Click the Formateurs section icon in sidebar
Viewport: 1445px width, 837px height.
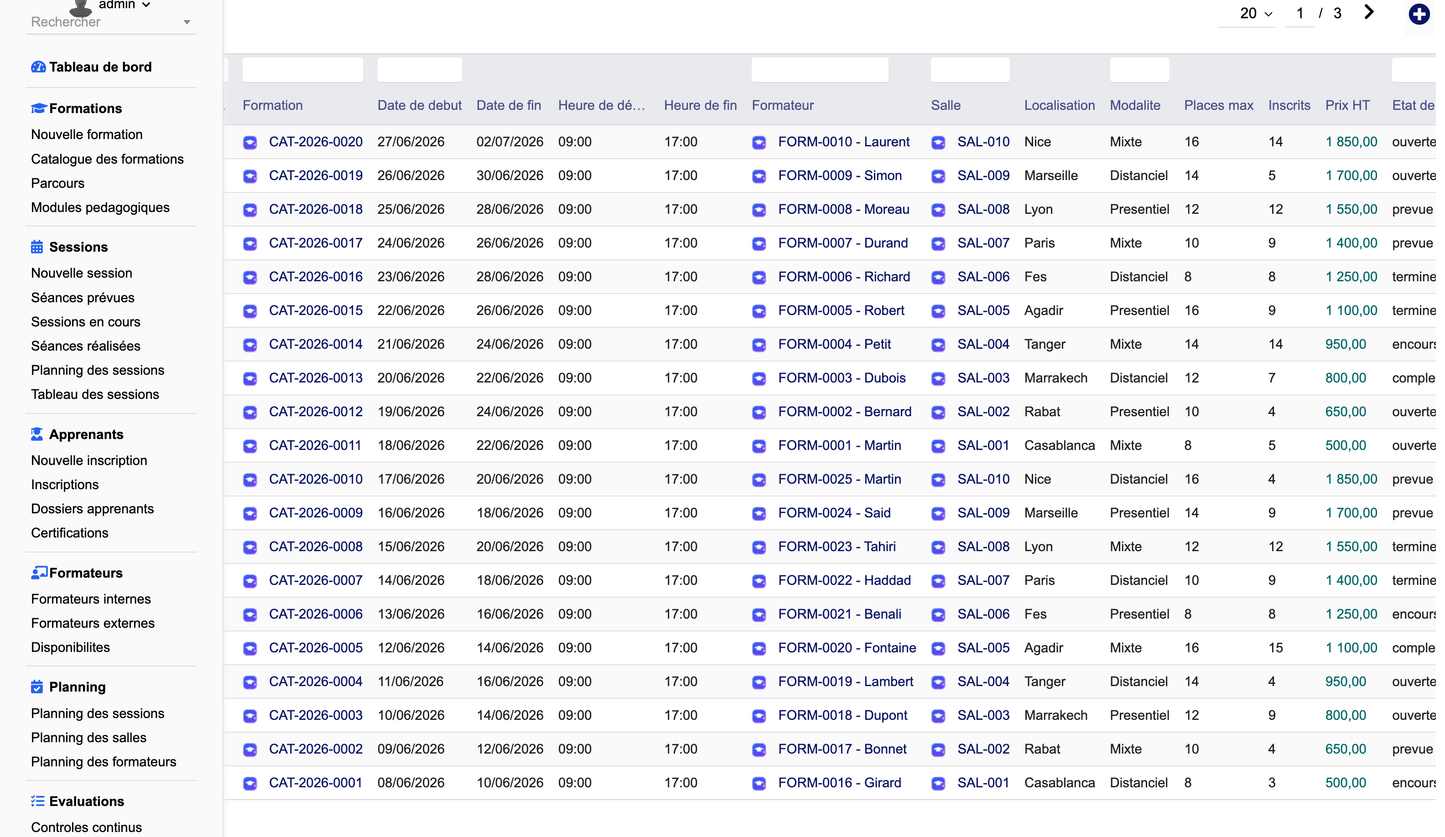click(x=39, y=573)
